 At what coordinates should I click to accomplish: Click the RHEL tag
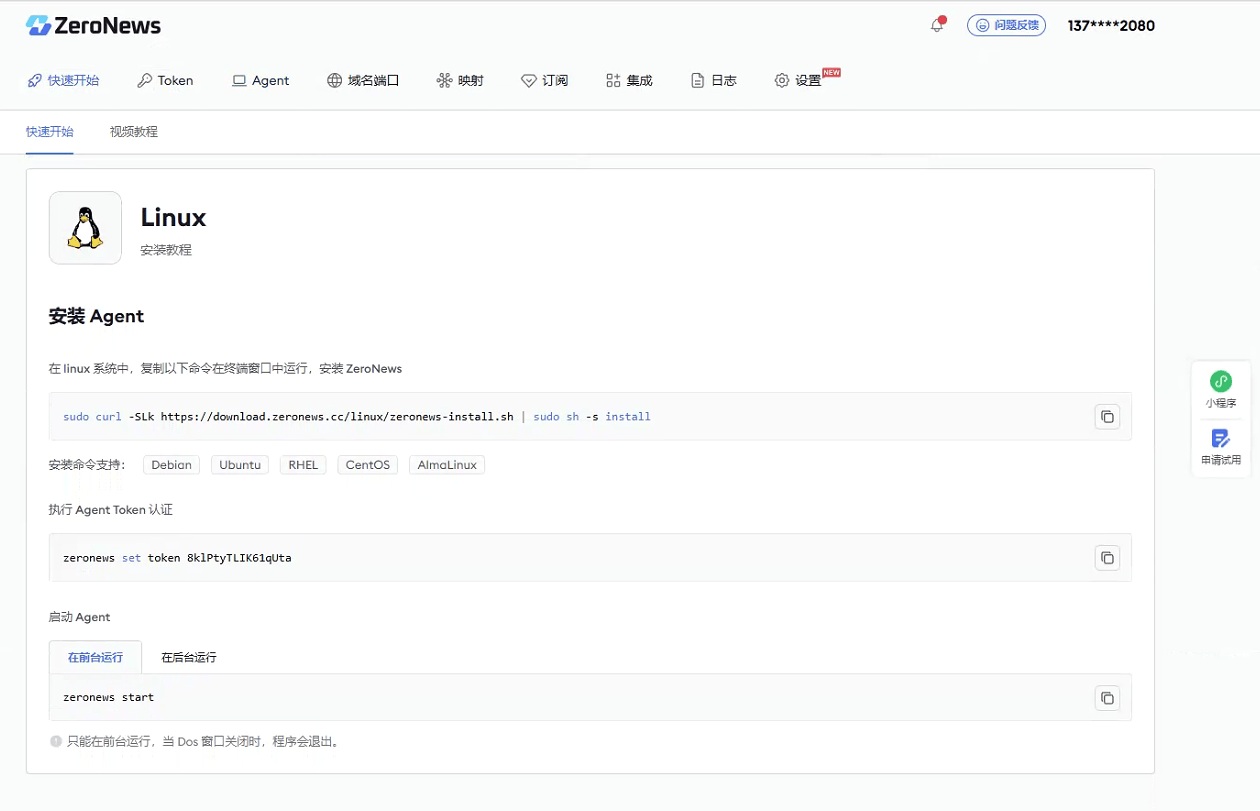tap(303, 465)
